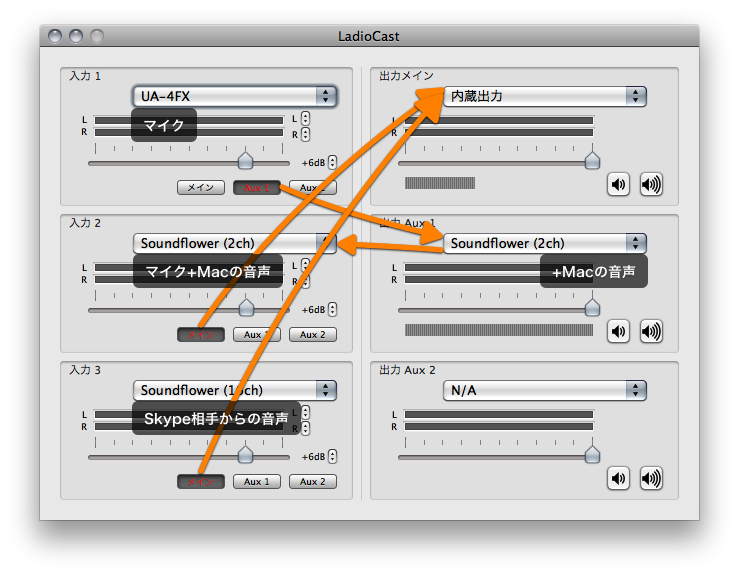Toggle Aux 2 routing button for 入力 1

pyautogui.click(x=312, y=188)
